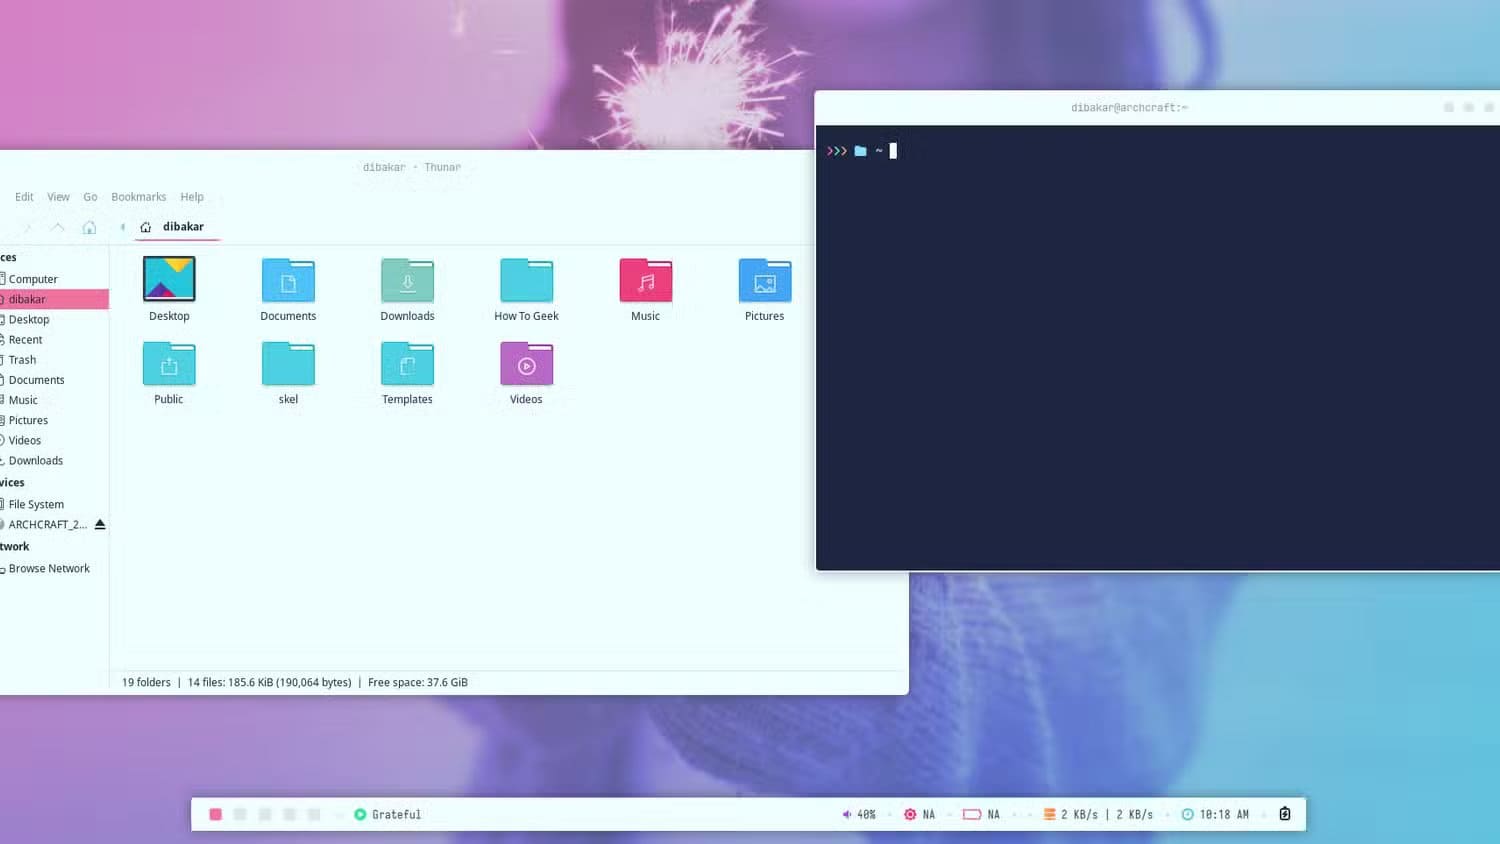Open the Downloads folder icon in file view
Screen dimensions: 1500x844
point(407,279)
